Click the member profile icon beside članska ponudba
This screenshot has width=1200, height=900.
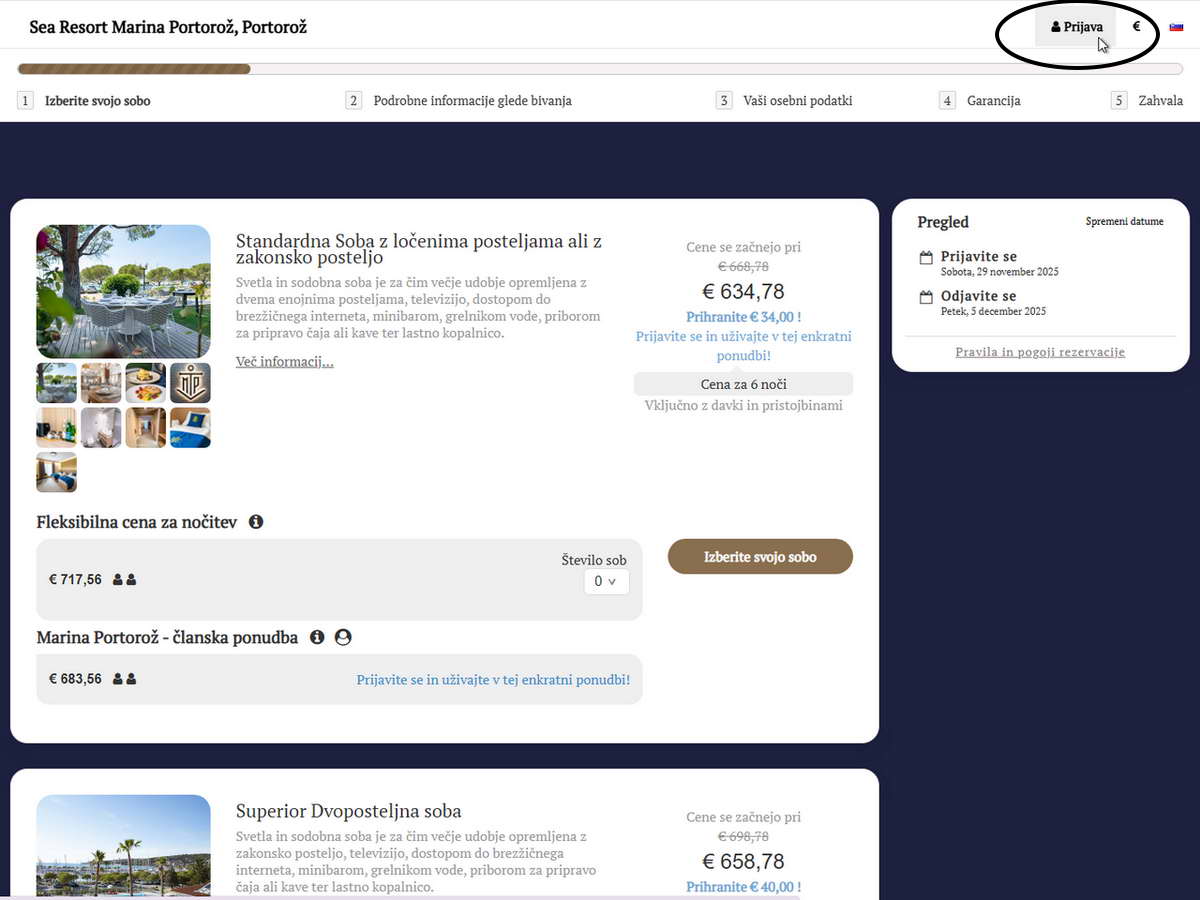(x=343, y=637)
